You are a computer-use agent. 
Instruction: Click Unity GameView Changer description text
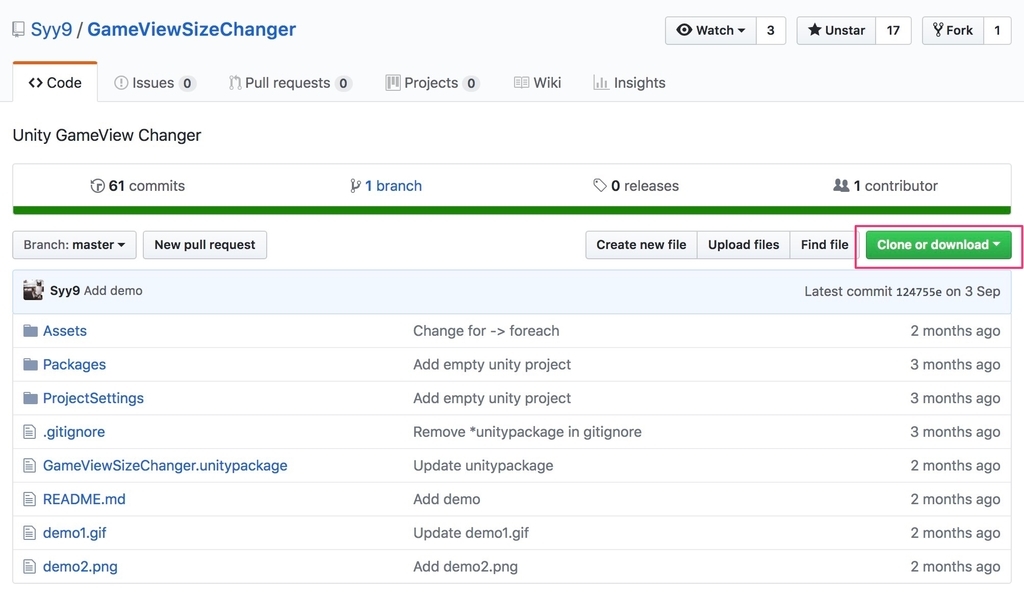107,135
